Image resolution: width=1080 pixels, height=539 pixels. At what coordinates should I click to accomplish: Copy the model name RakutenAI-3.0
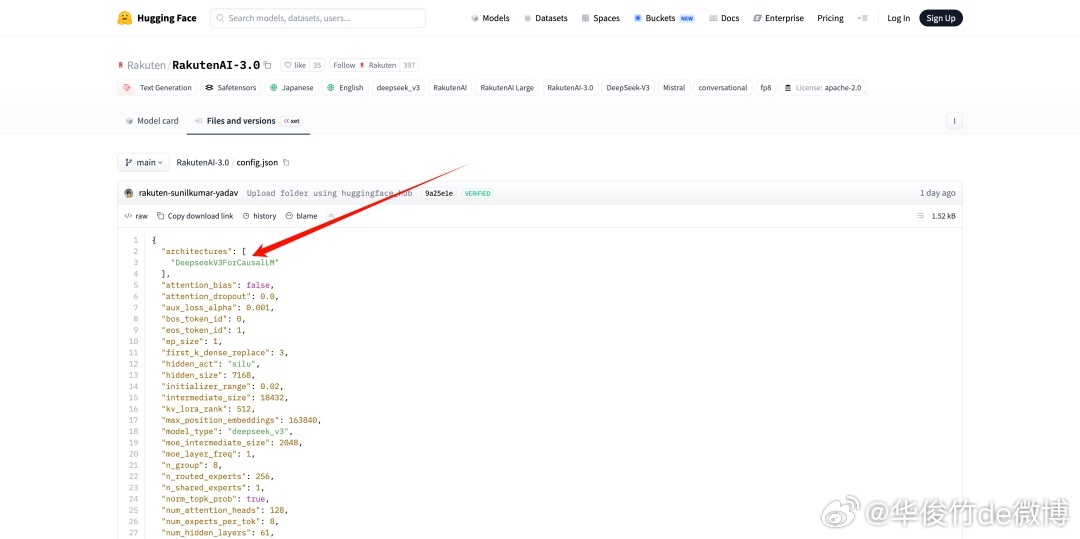coord(268,65)
